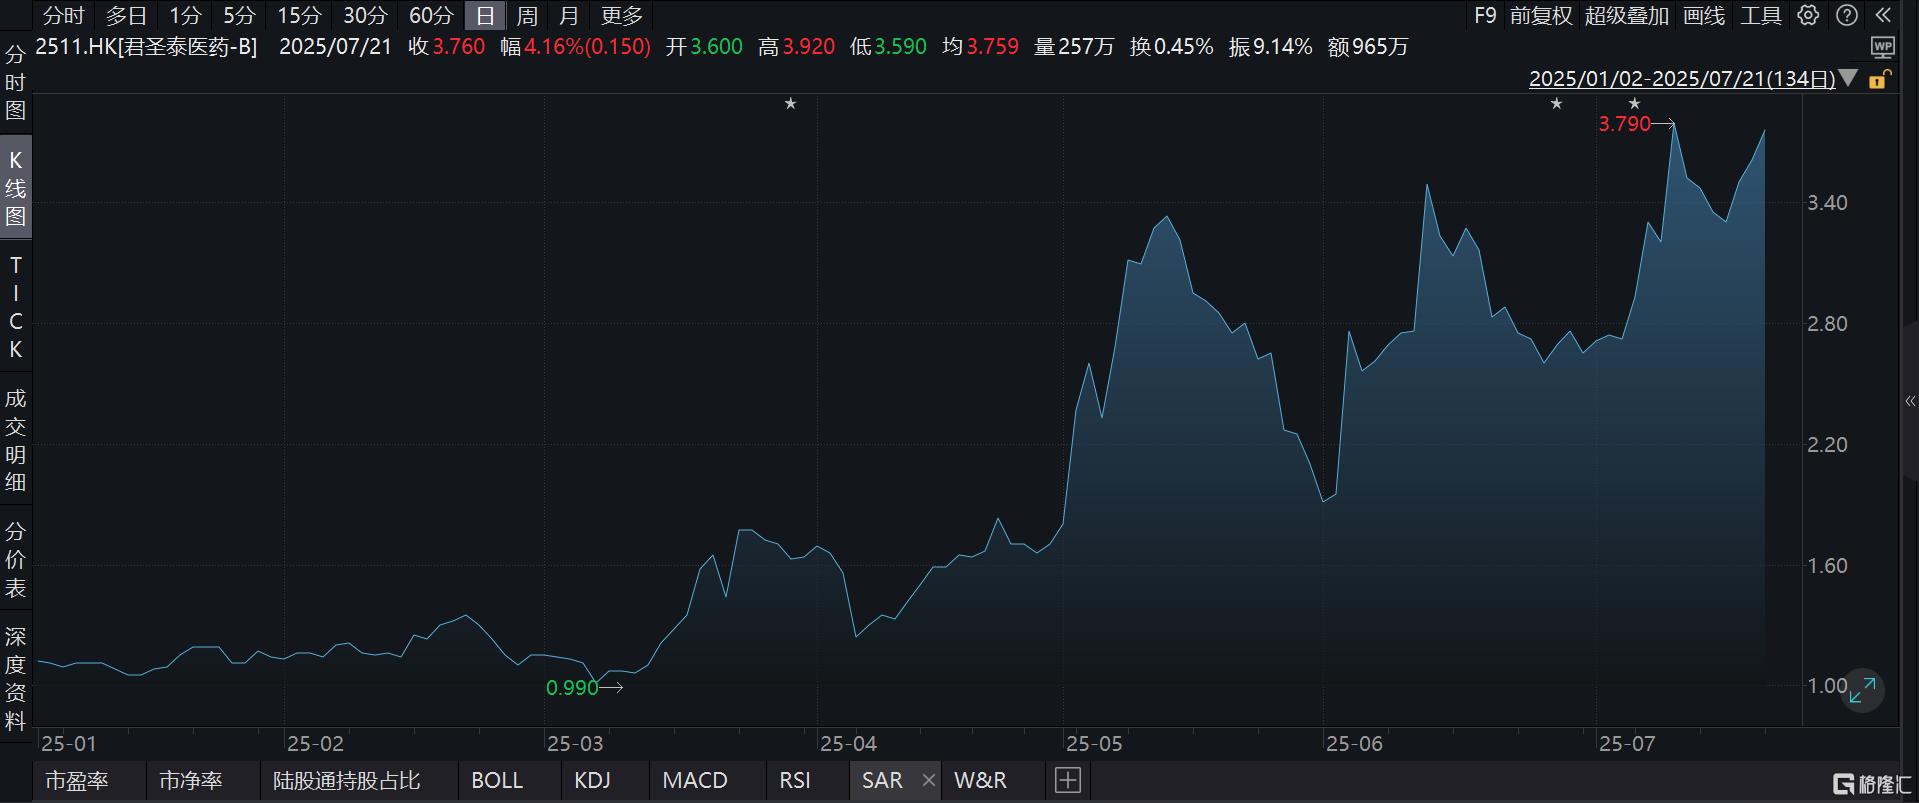The height and width of the screenshot is (803, 1919).
Task: Click the WP icon below toolbar
Action: pyautogui.click(x=1883, y=47)
